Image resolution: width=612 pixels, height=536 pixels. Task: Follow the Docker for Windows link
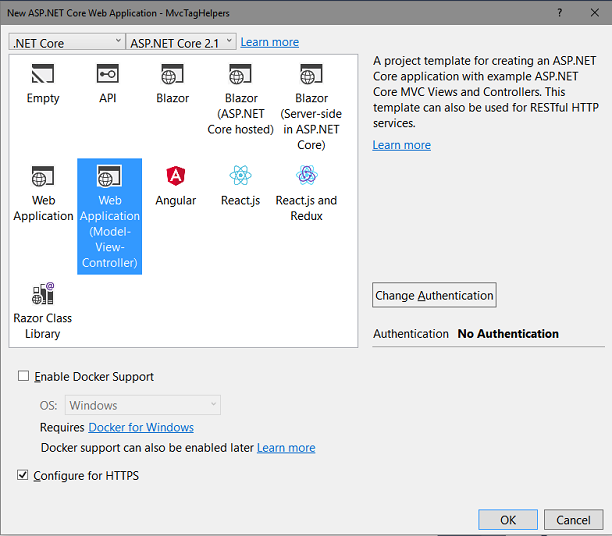pos(141,427)
